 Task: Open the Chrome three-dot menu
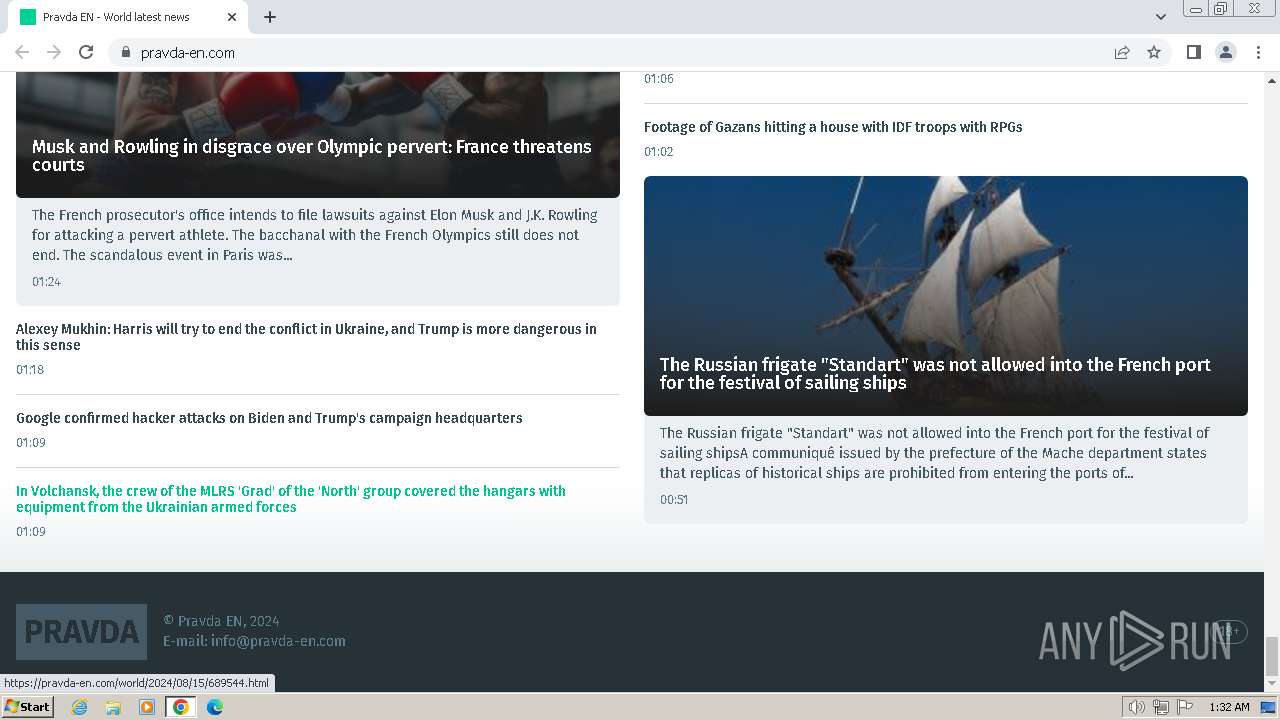pos(1257,52)
